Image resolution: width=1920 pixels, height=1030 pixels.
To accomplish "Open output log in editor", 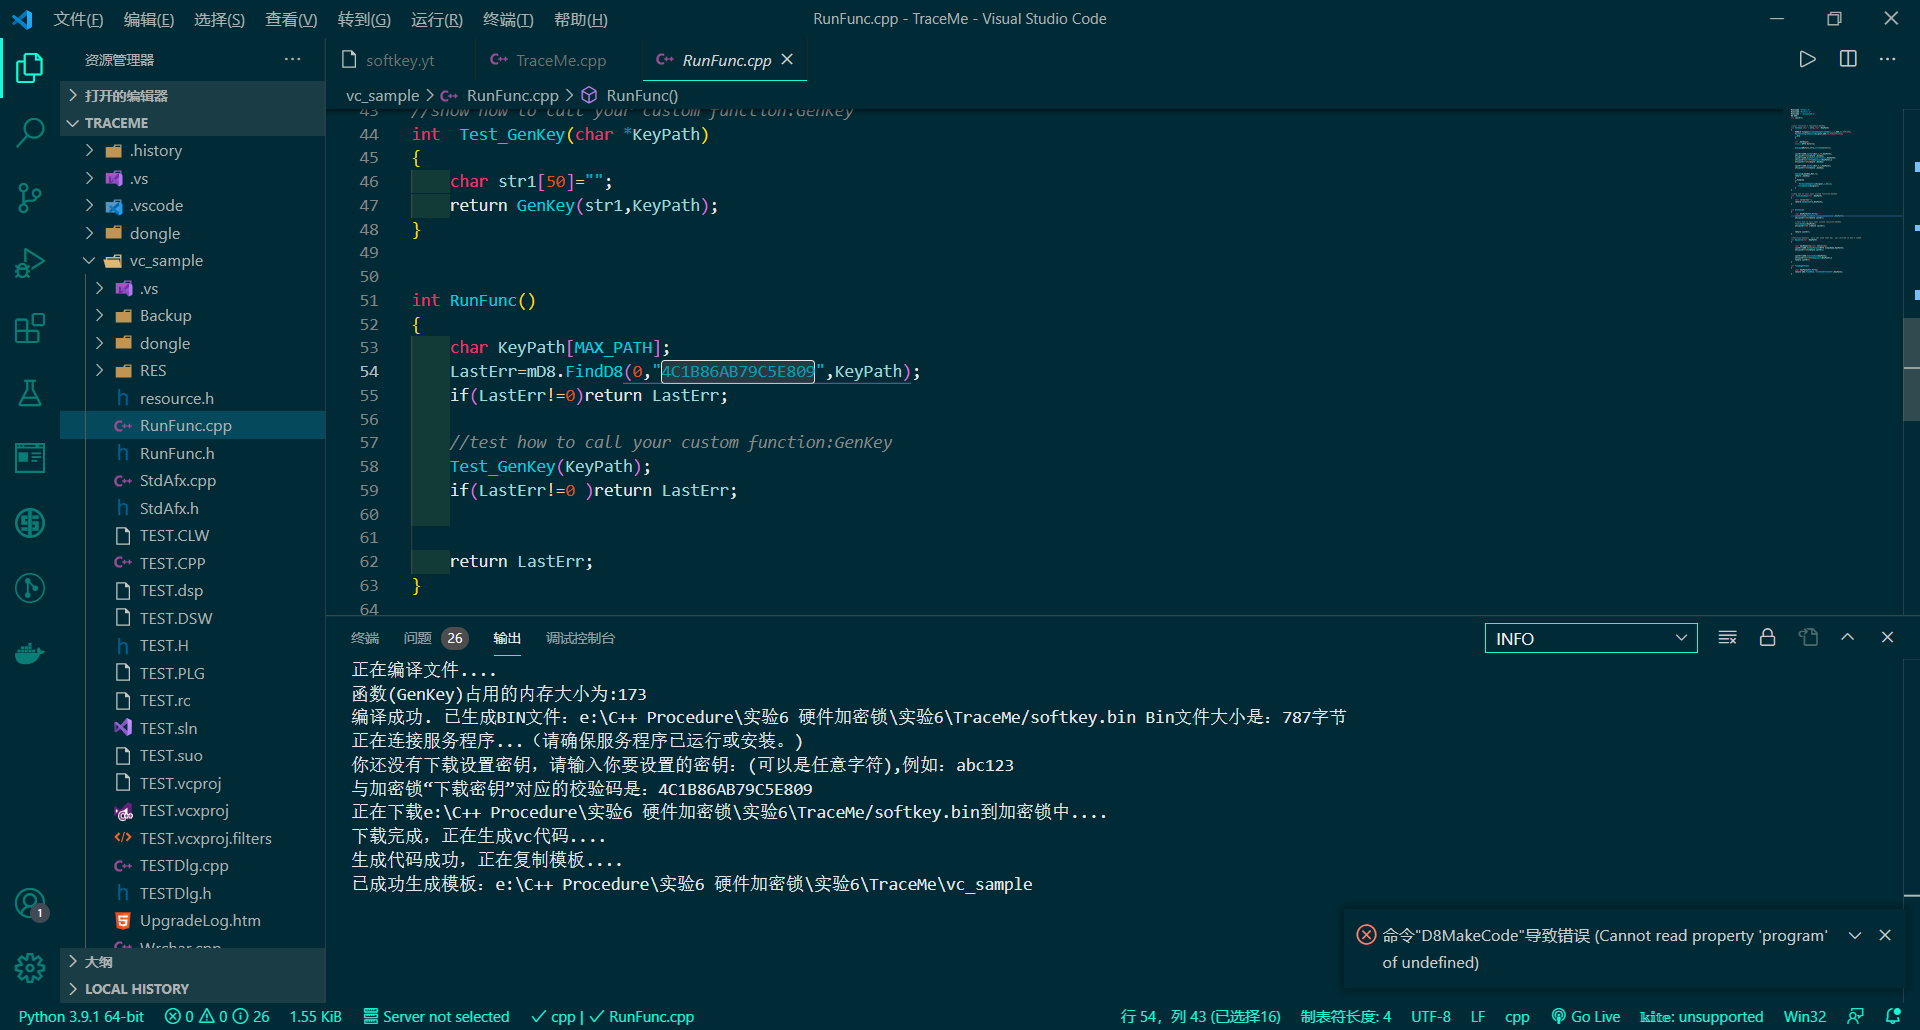I will (1808, 637).
